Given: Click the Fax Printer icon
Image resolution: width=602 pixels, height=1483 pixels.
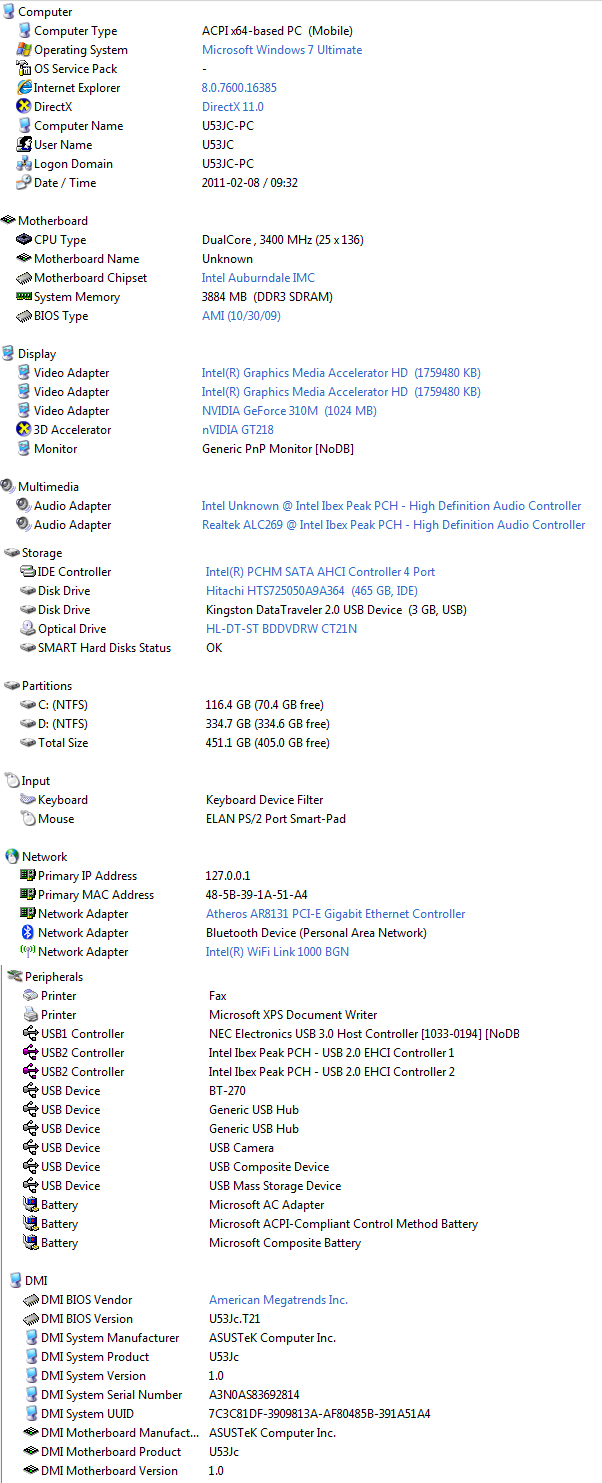Looking at the screenshot, I should click(x=31, y=996).
